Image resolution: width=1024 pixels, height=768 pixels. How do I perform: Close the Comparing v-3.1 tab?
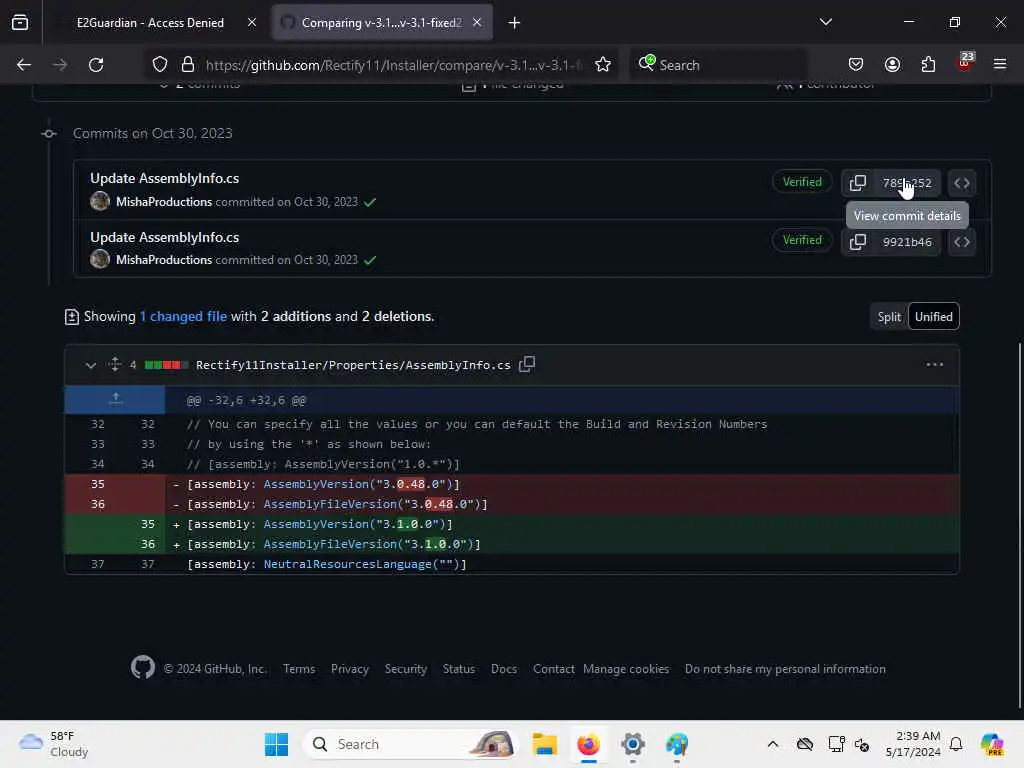[477, 22]
